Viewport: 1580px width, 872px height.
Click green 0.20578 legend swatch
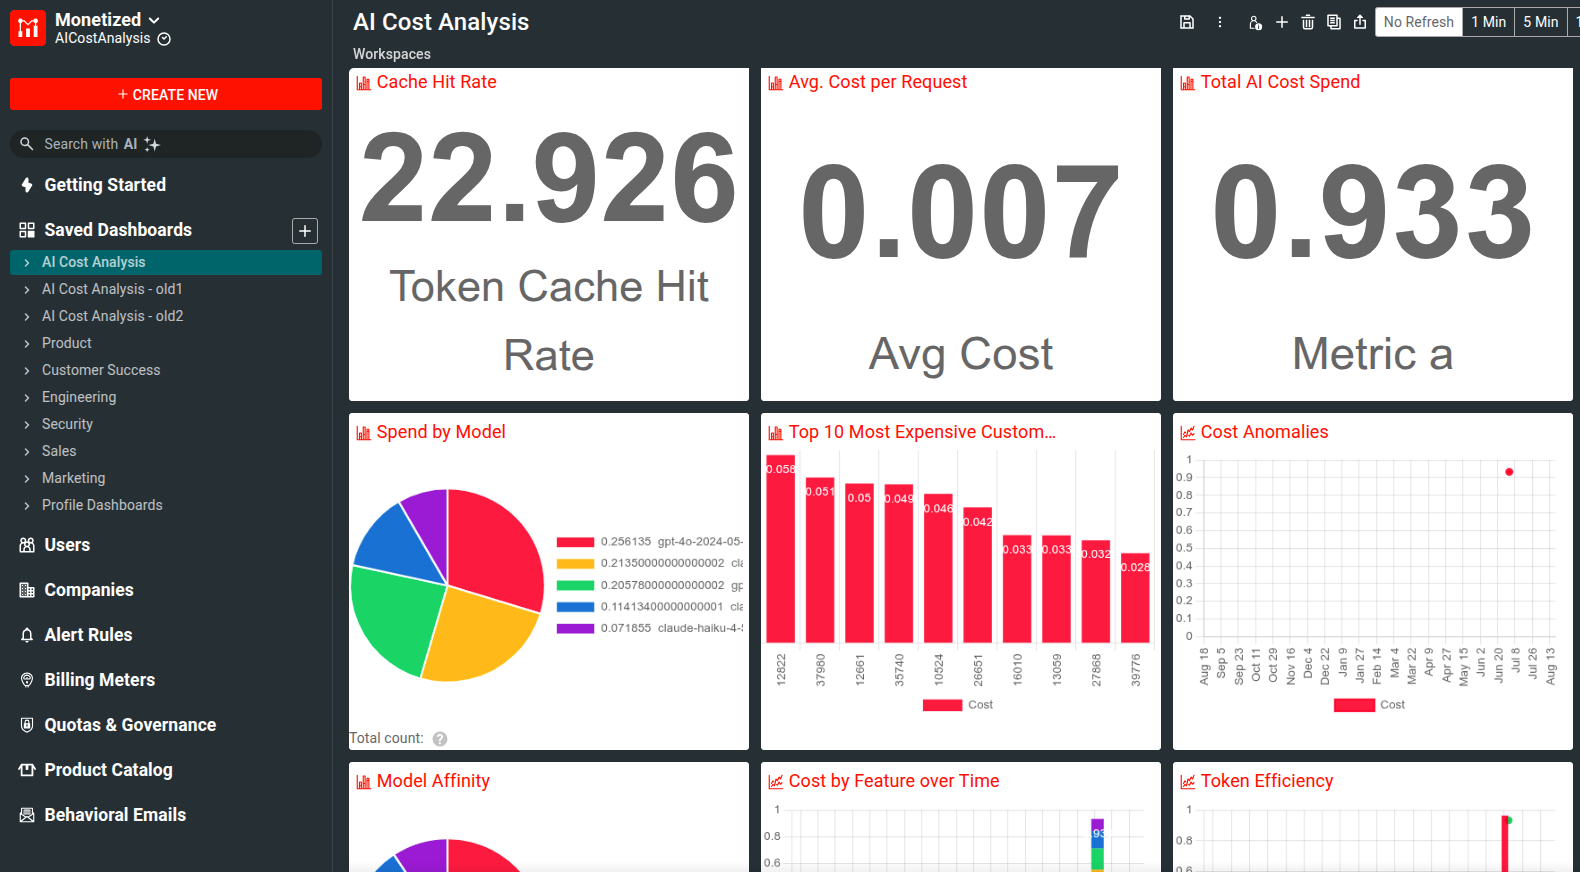click(x=575, y=585)
